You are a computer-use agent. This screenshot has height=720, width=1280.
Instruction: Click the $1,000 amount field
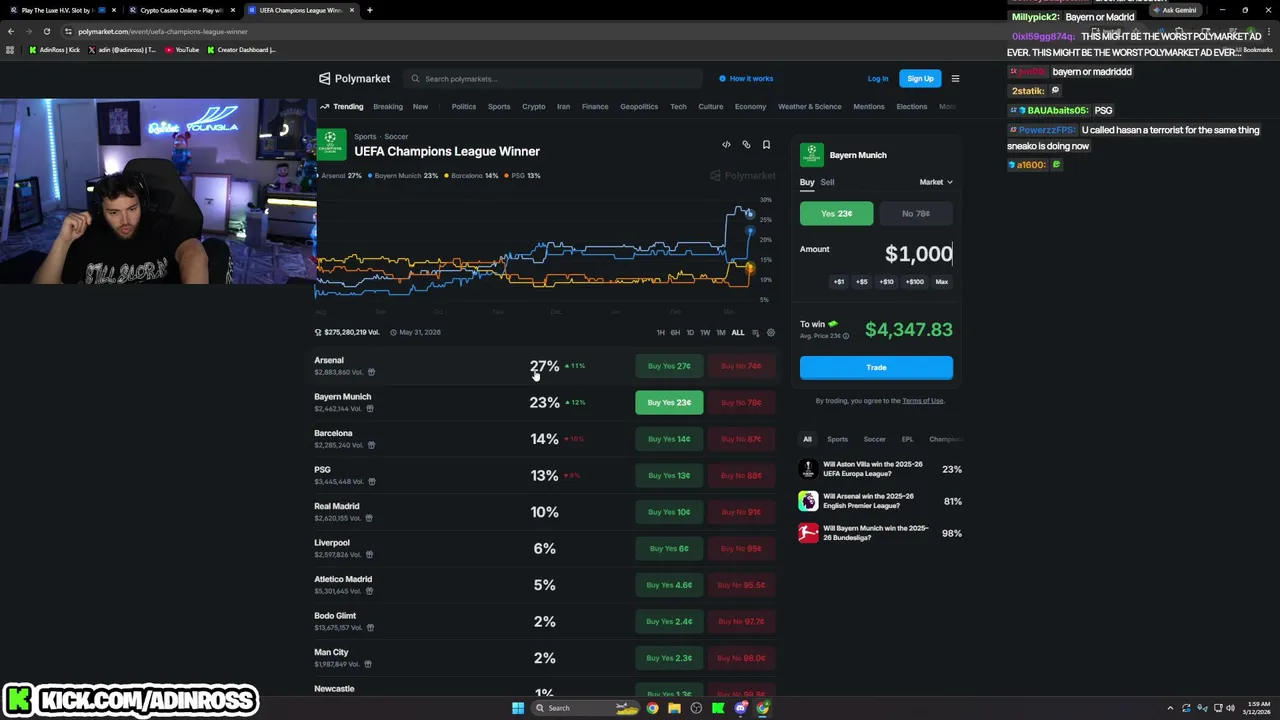tap(919, 254)
